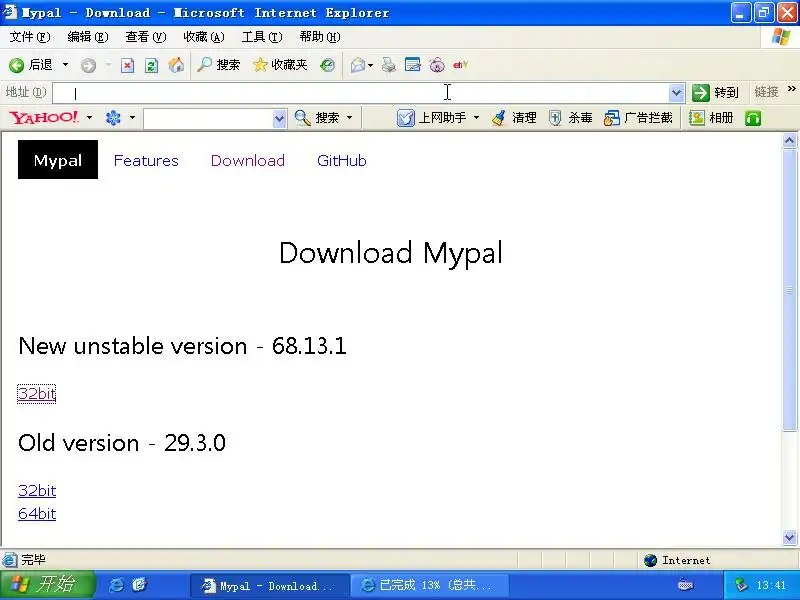Click the pink pig toolbar icon
800x600 pixels.
click(x=437, y=65)
